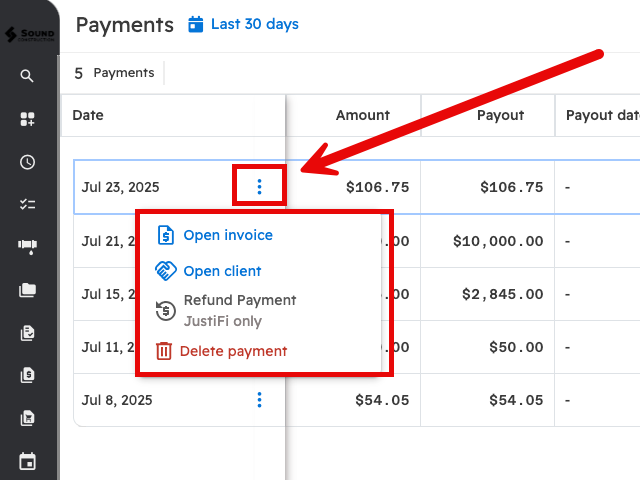
Task: Click the Sound Construction logo
Action: tap(29, 35)
